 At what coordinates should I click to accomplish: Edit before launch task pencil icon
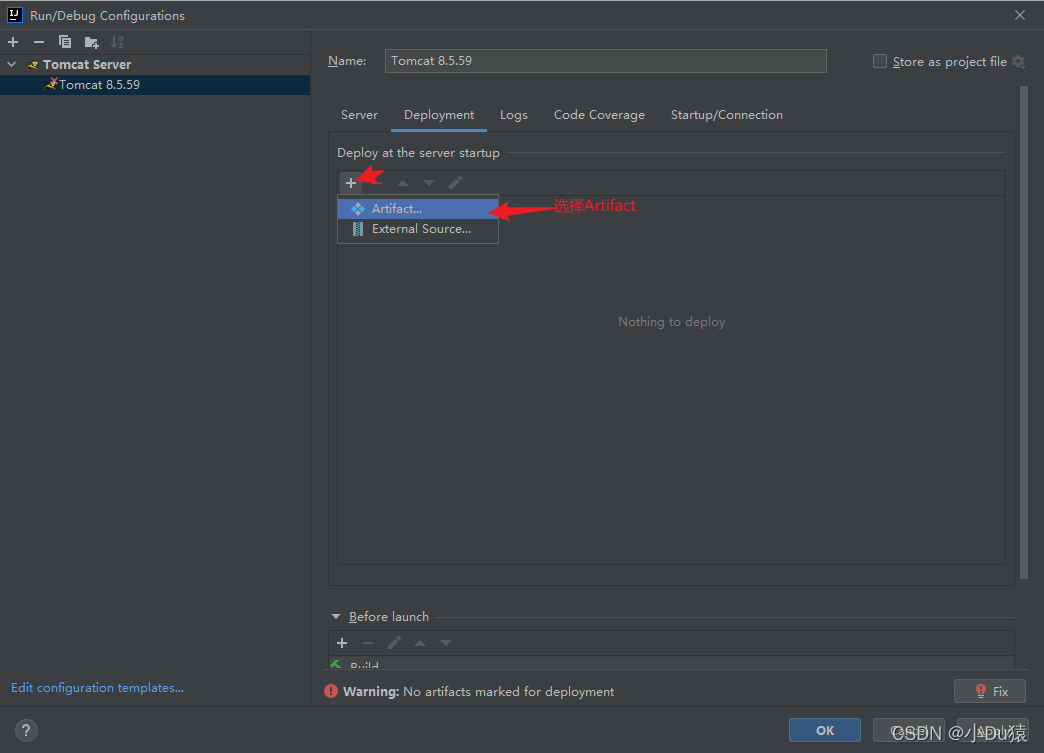(x=394, y=642)
